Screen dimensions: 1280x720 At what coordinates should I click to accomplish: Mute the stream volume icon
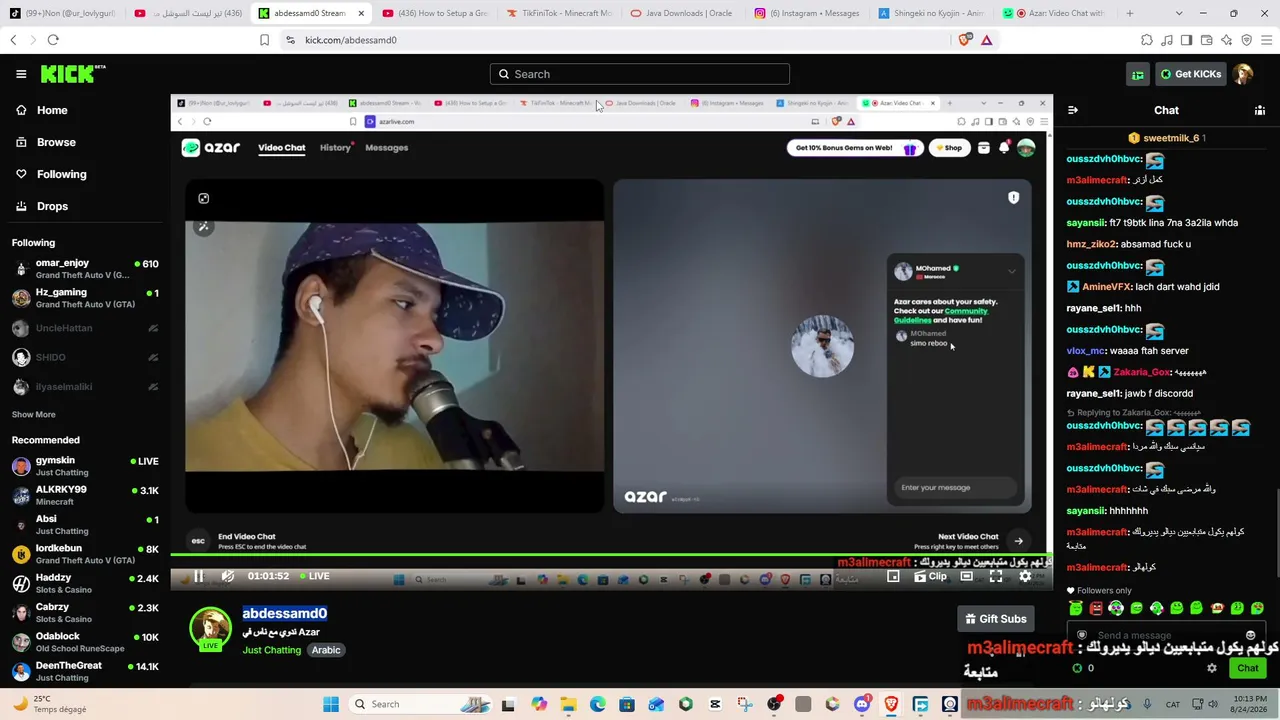(x=228, y=576)
